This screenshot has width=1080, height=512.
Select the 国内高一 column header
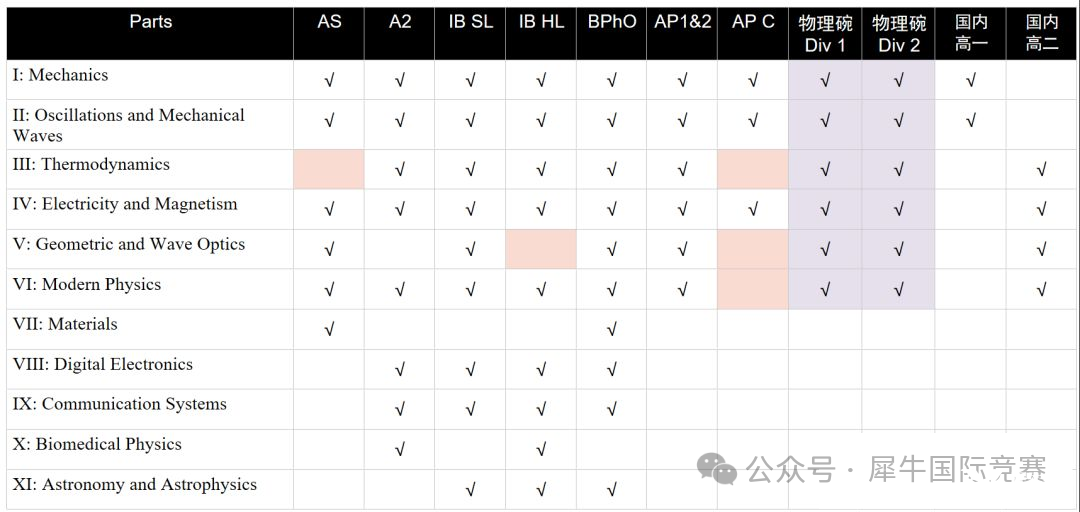coord(970,34)
